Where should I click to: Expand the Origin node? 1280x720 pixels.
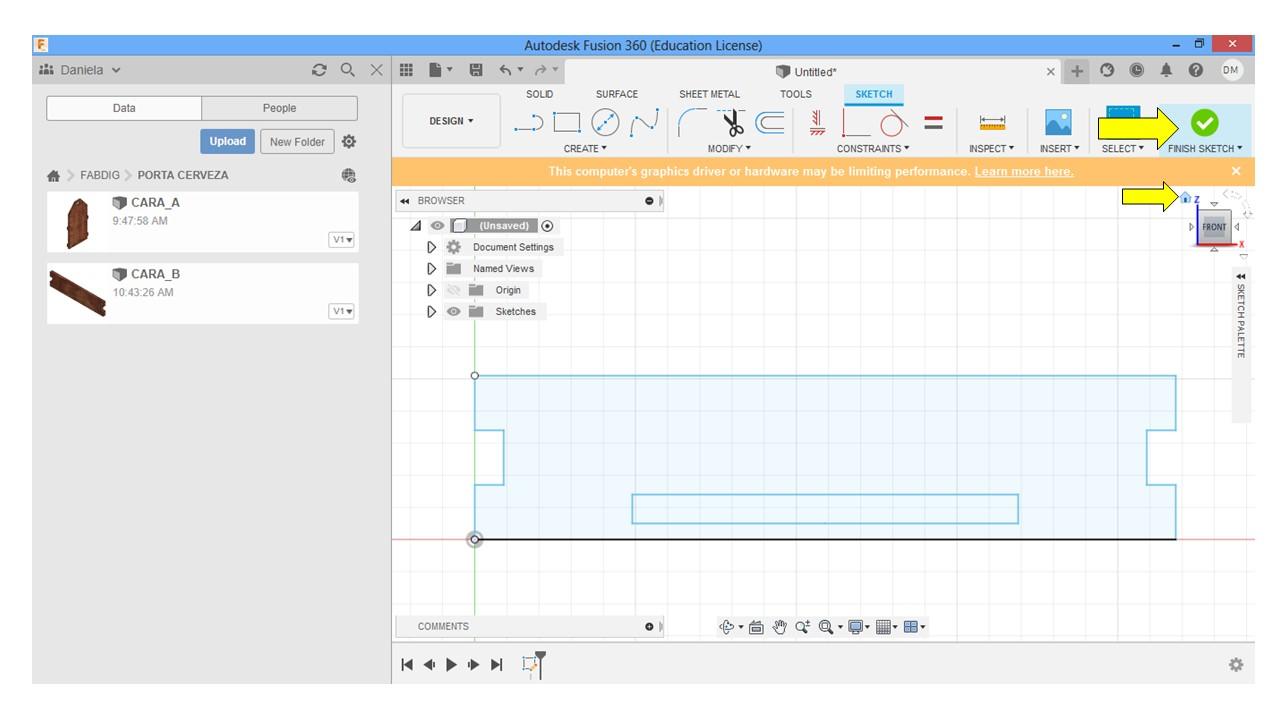point(432,290)
